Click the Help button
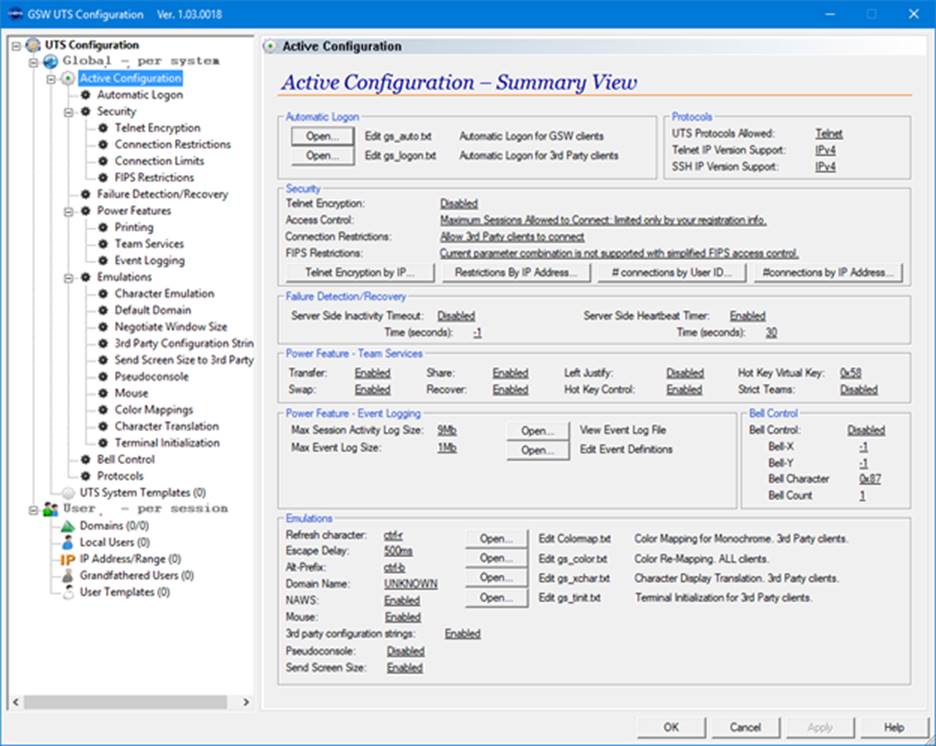 (894, 727)
